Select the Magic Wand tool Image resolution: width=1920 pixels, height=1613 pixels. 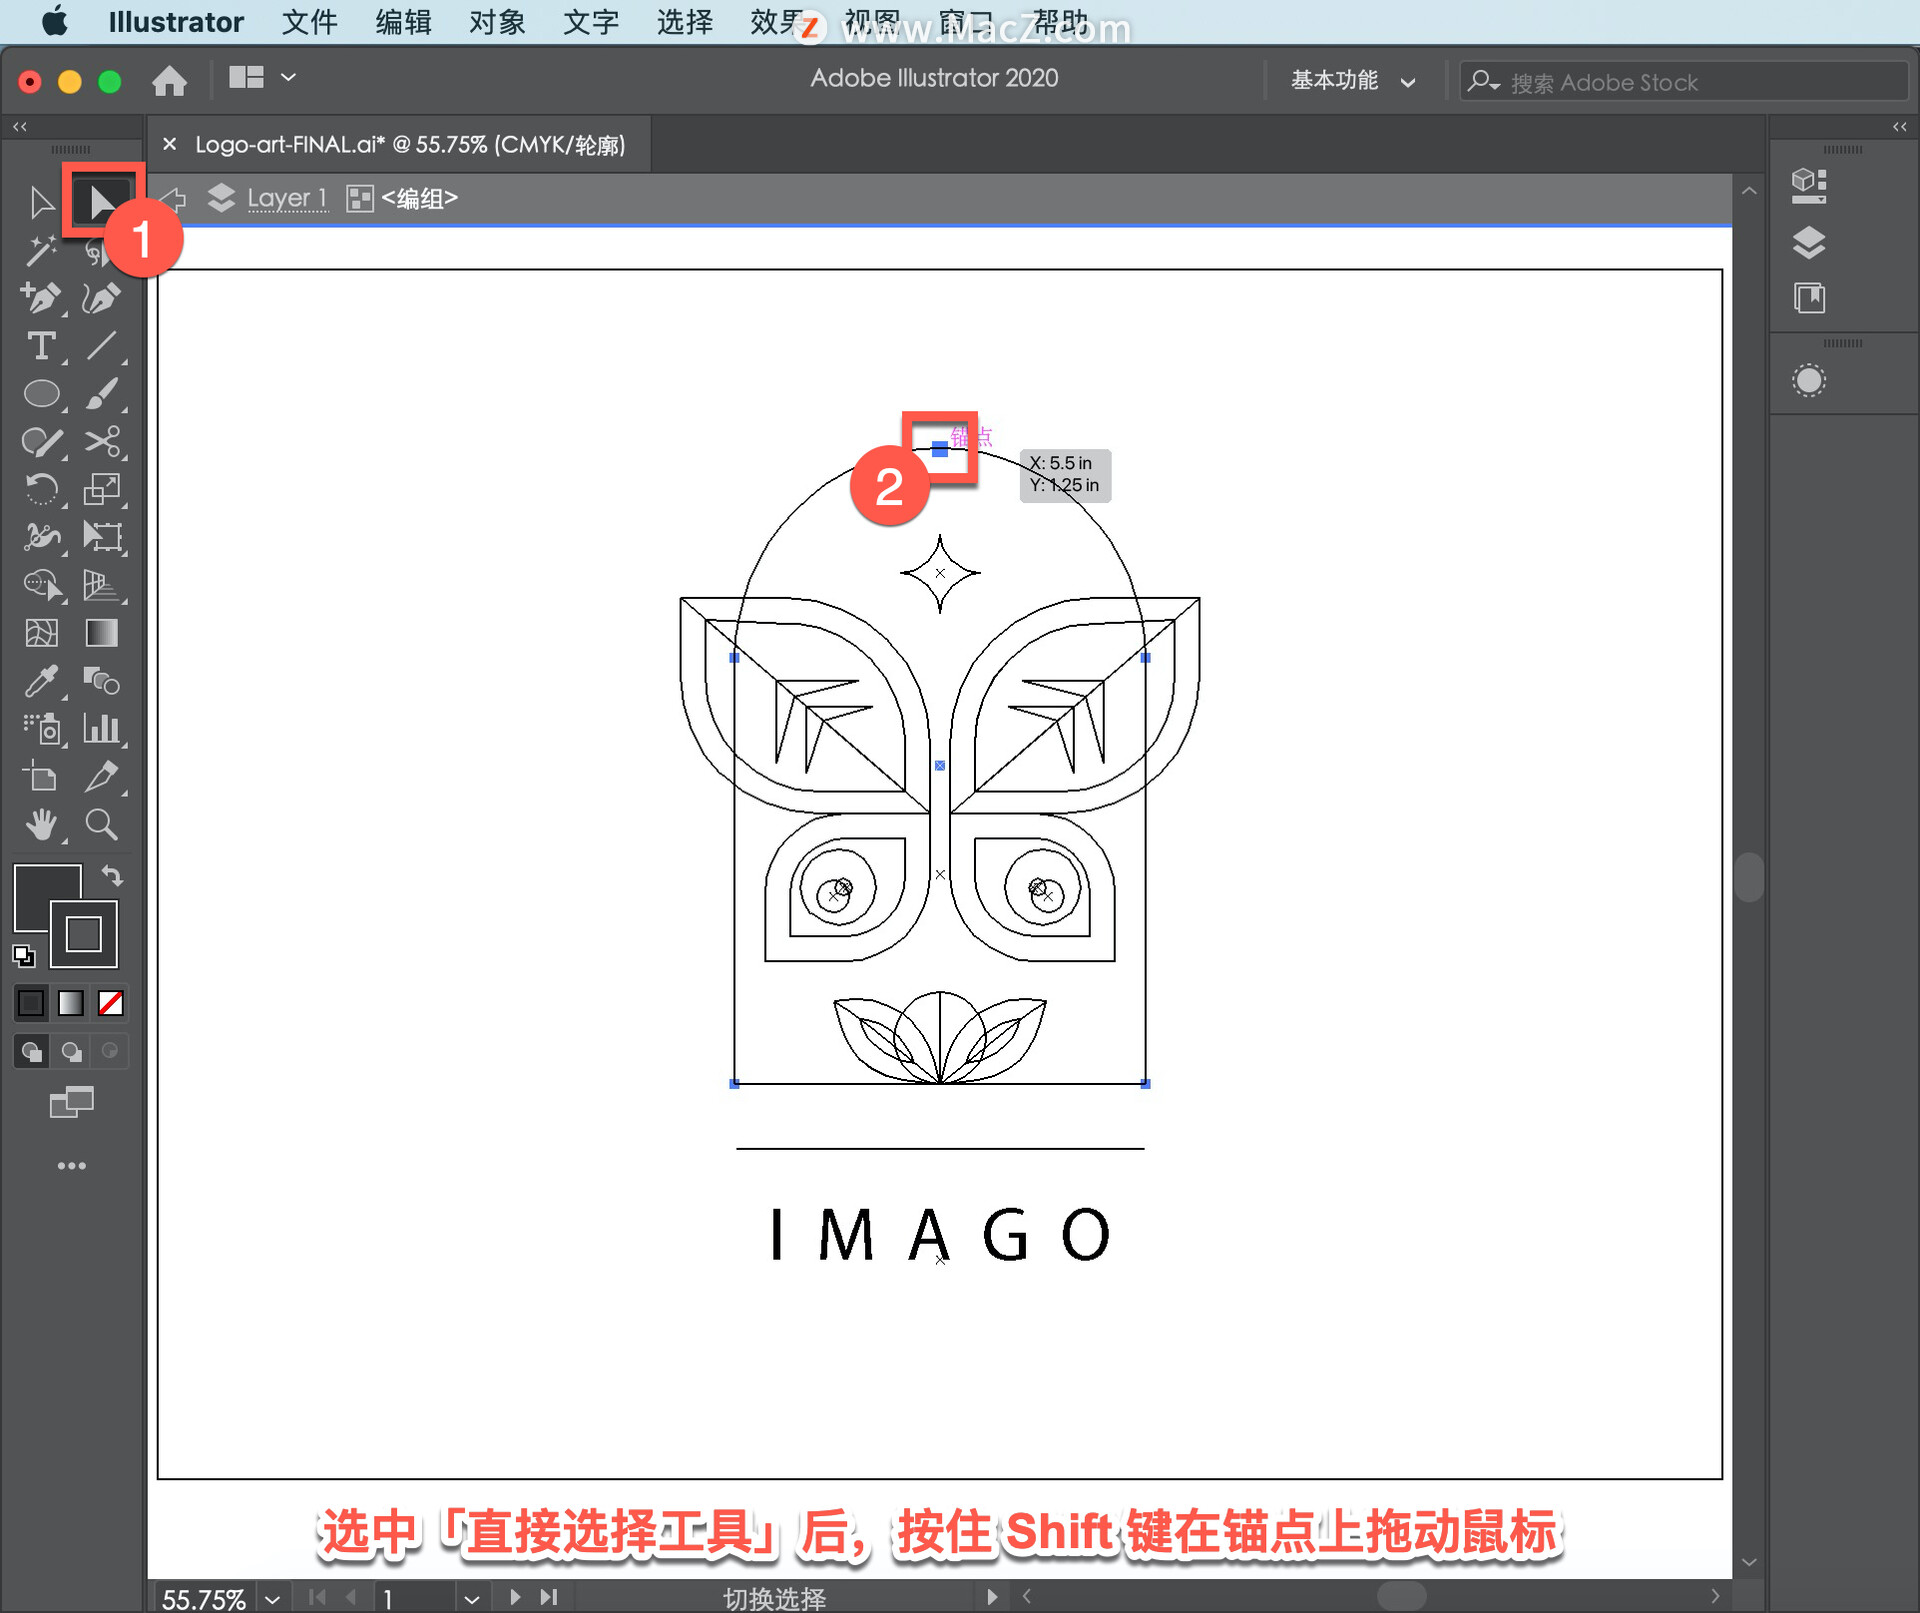[x=41, y=250]
